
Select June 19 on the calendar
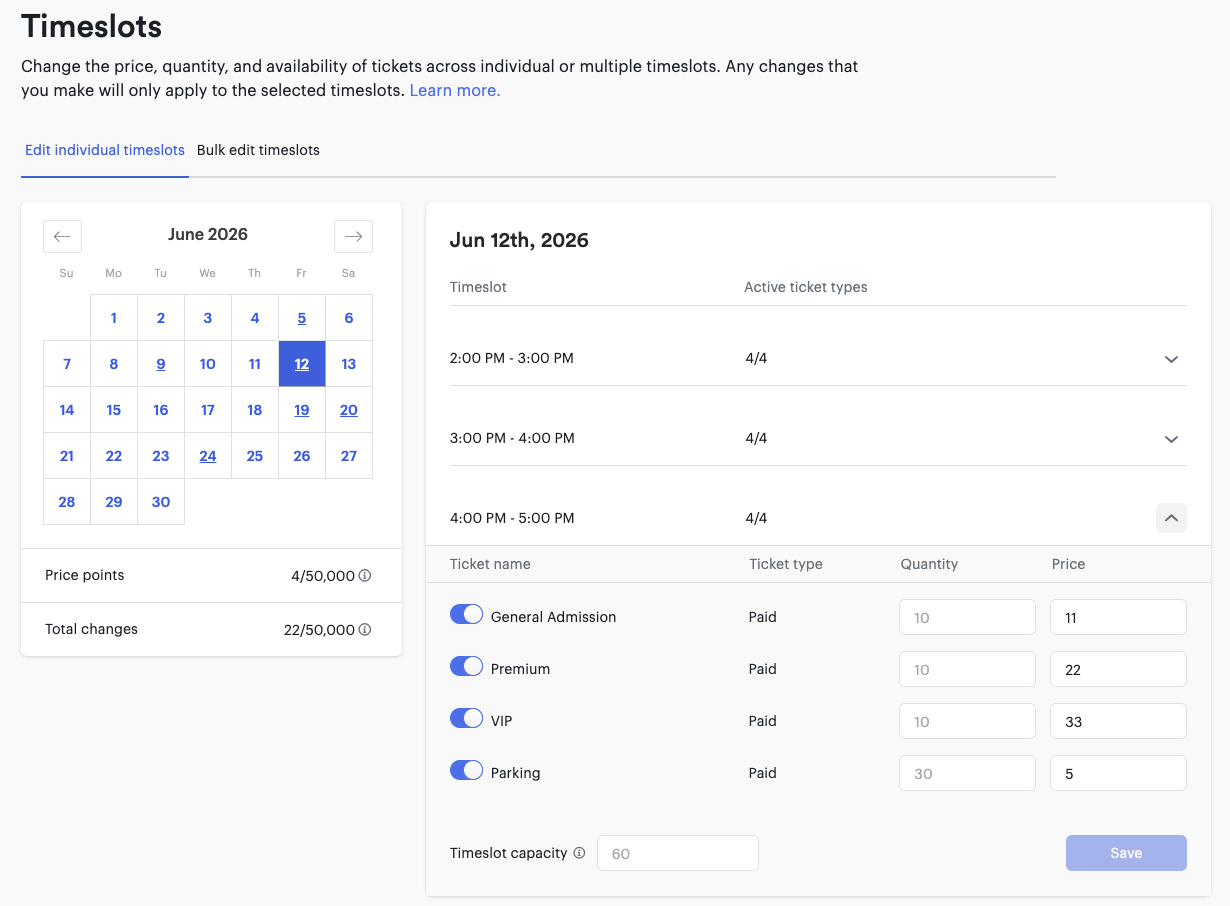[302, 410]
